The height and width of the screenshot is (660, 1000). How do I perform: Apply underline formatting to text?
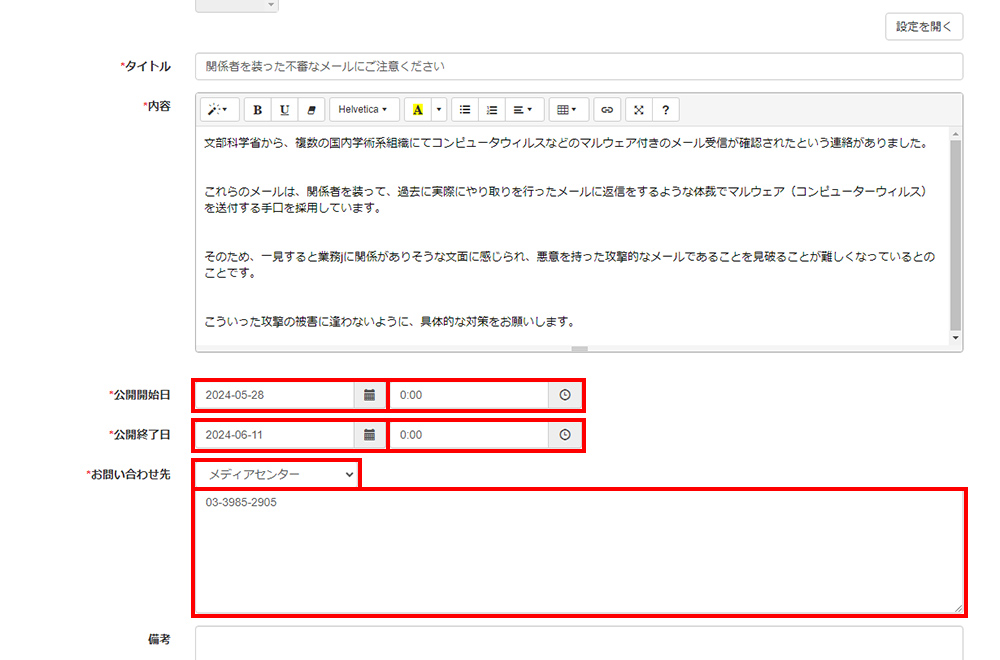coord(285,110)
